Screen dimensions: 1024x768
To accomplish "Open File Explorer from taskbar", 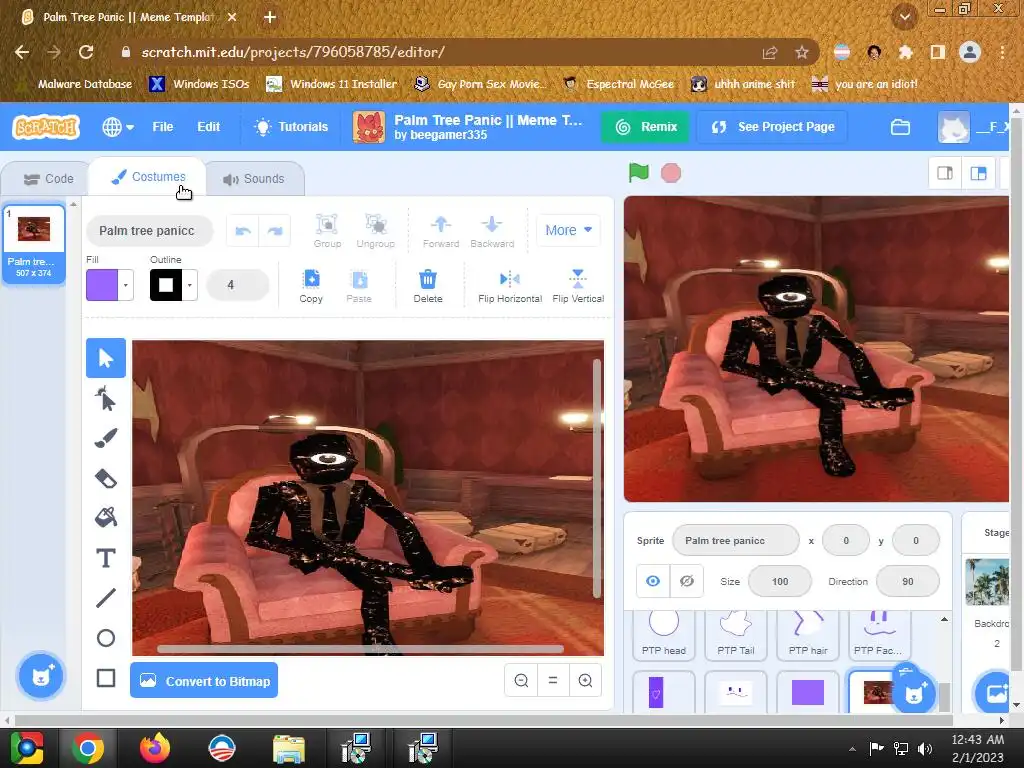I will coord(288,749).
